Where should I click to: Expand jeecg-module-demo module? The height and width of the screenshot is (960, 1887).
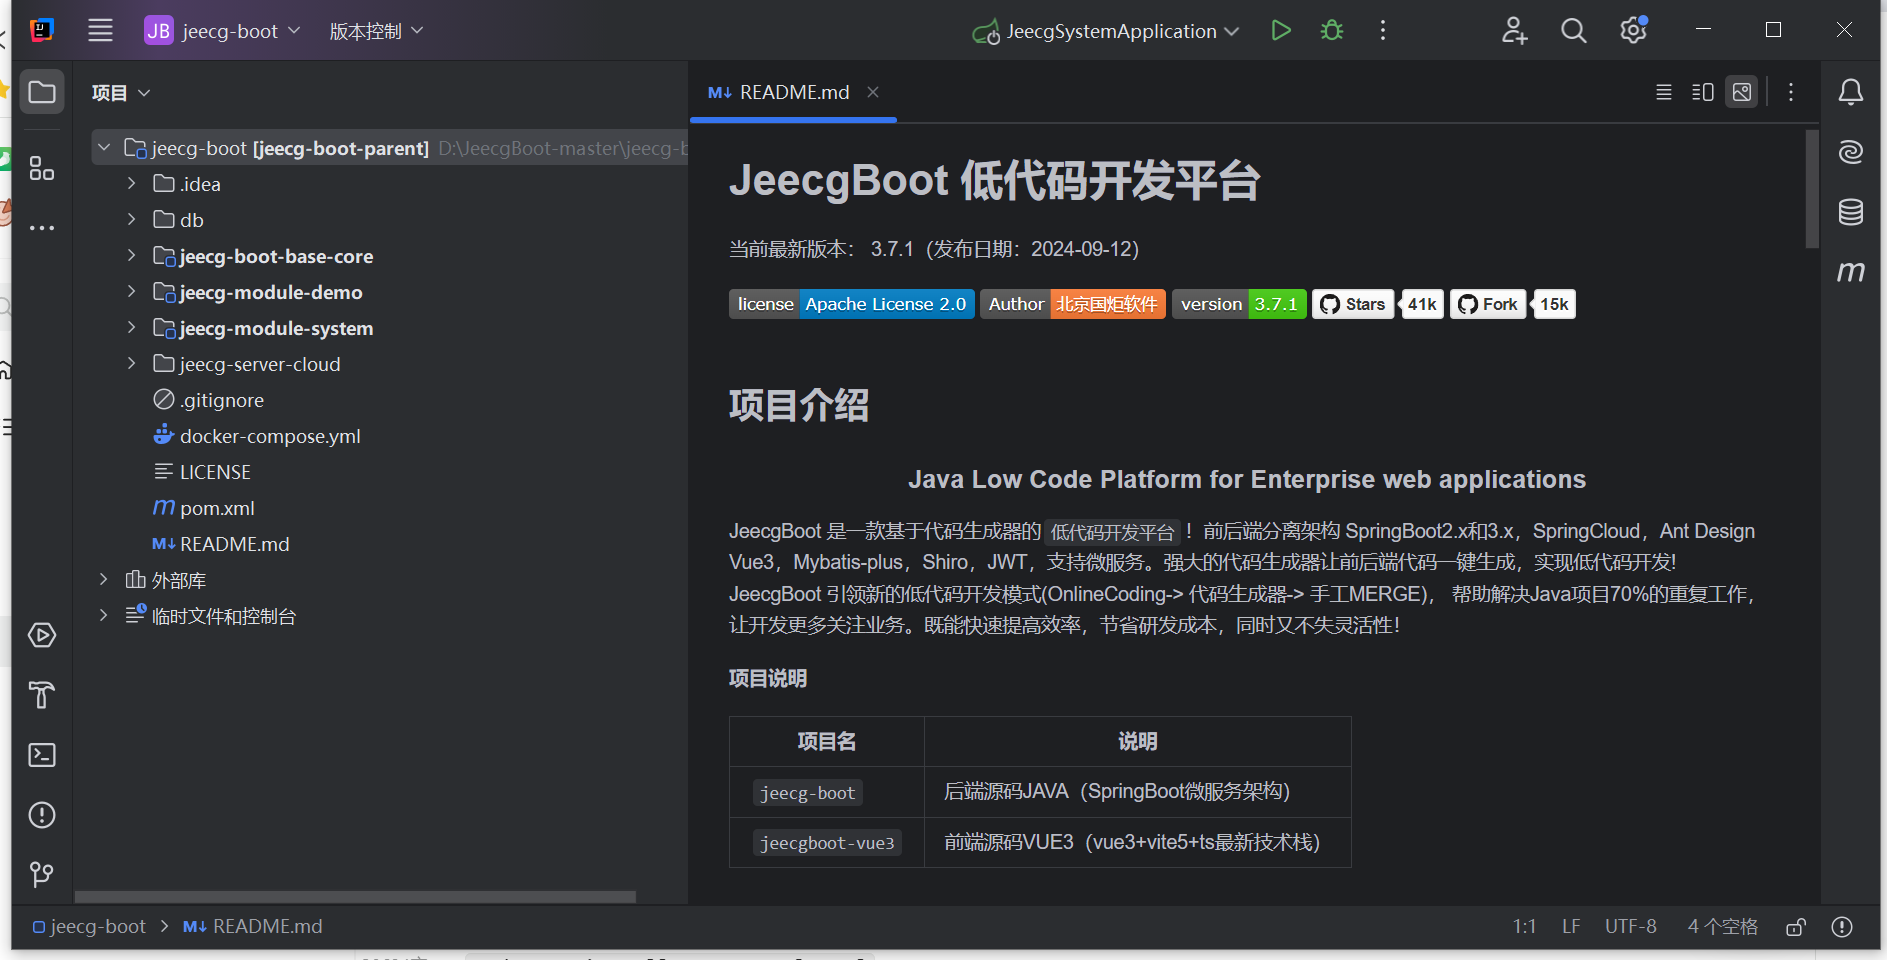pyautogui.click(x=131, y=292)
